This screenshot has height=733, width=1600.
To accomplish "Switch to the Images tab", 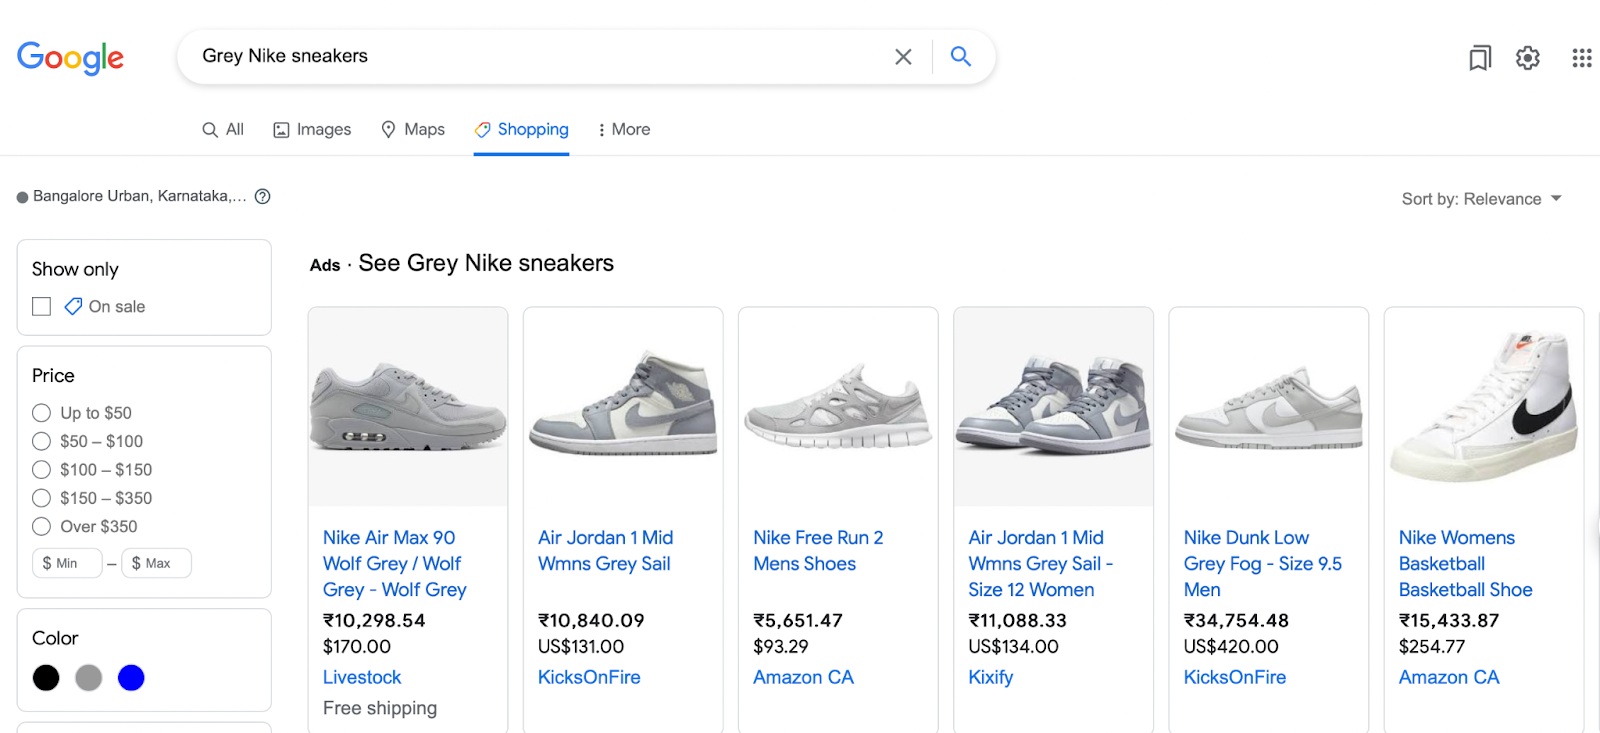I will pos(312,130).
